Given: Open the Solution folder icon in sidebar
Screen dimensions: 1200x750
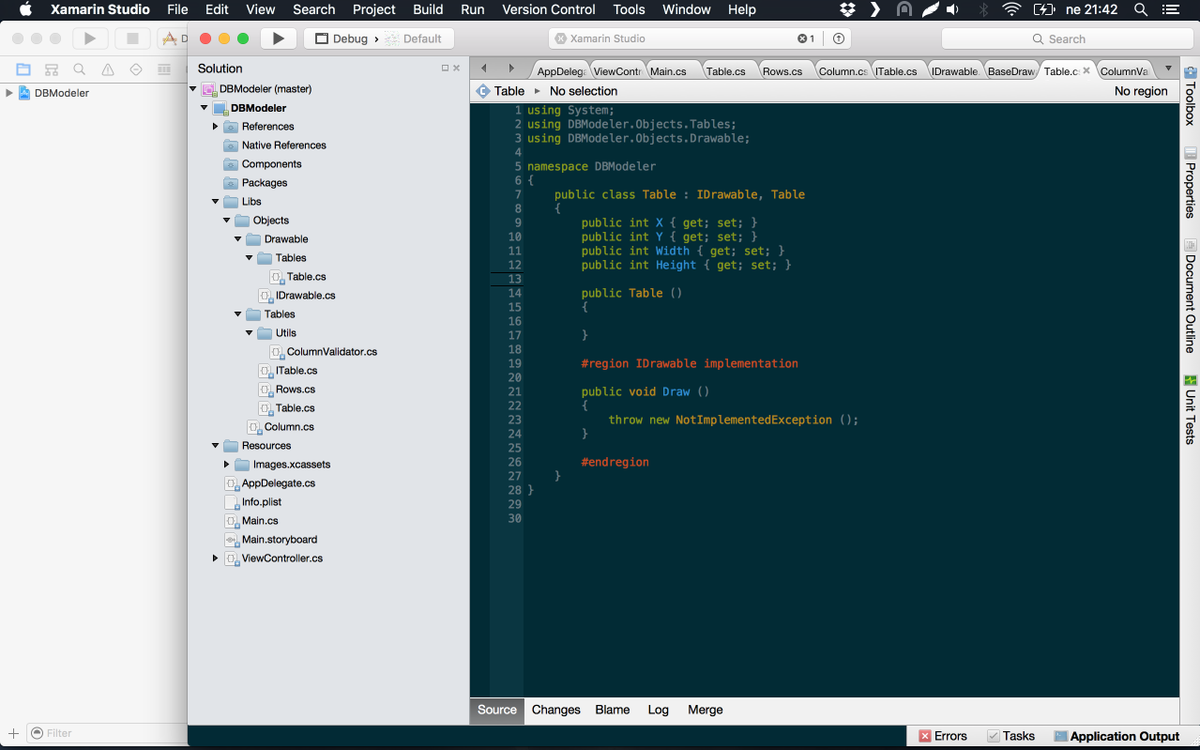Looking at the screenshot, I should [23, 68].
